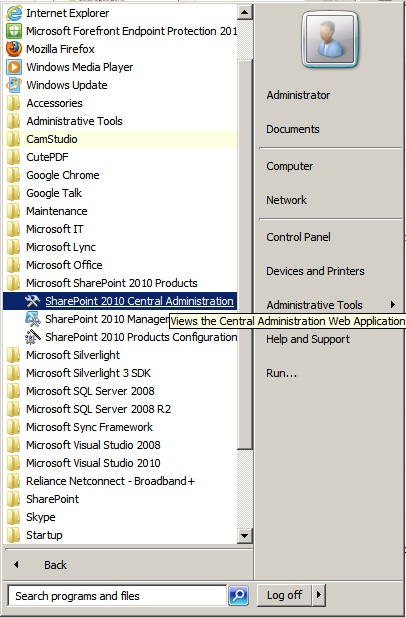This screenshot has width=406, height=618.
Task: Click inside Search programs and files box
Action: click(x=117, y=596)
